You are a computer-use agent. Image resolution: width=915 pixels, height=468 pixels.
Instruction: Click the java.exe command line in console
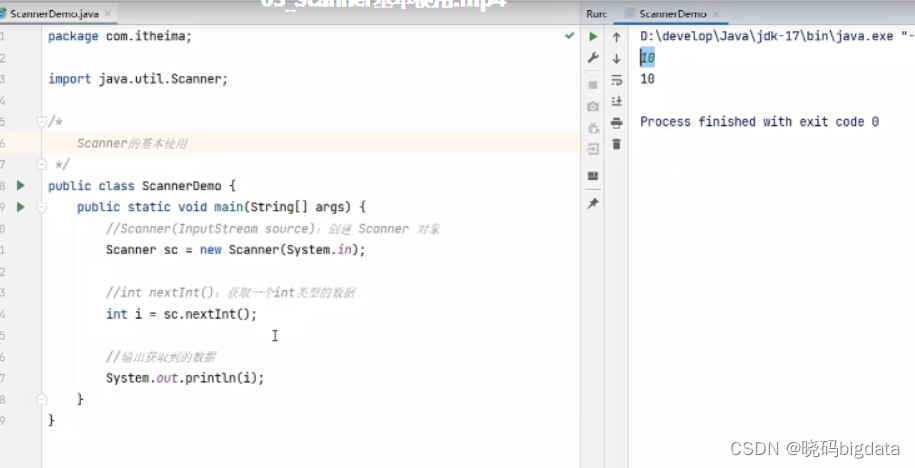coord(777,36)
